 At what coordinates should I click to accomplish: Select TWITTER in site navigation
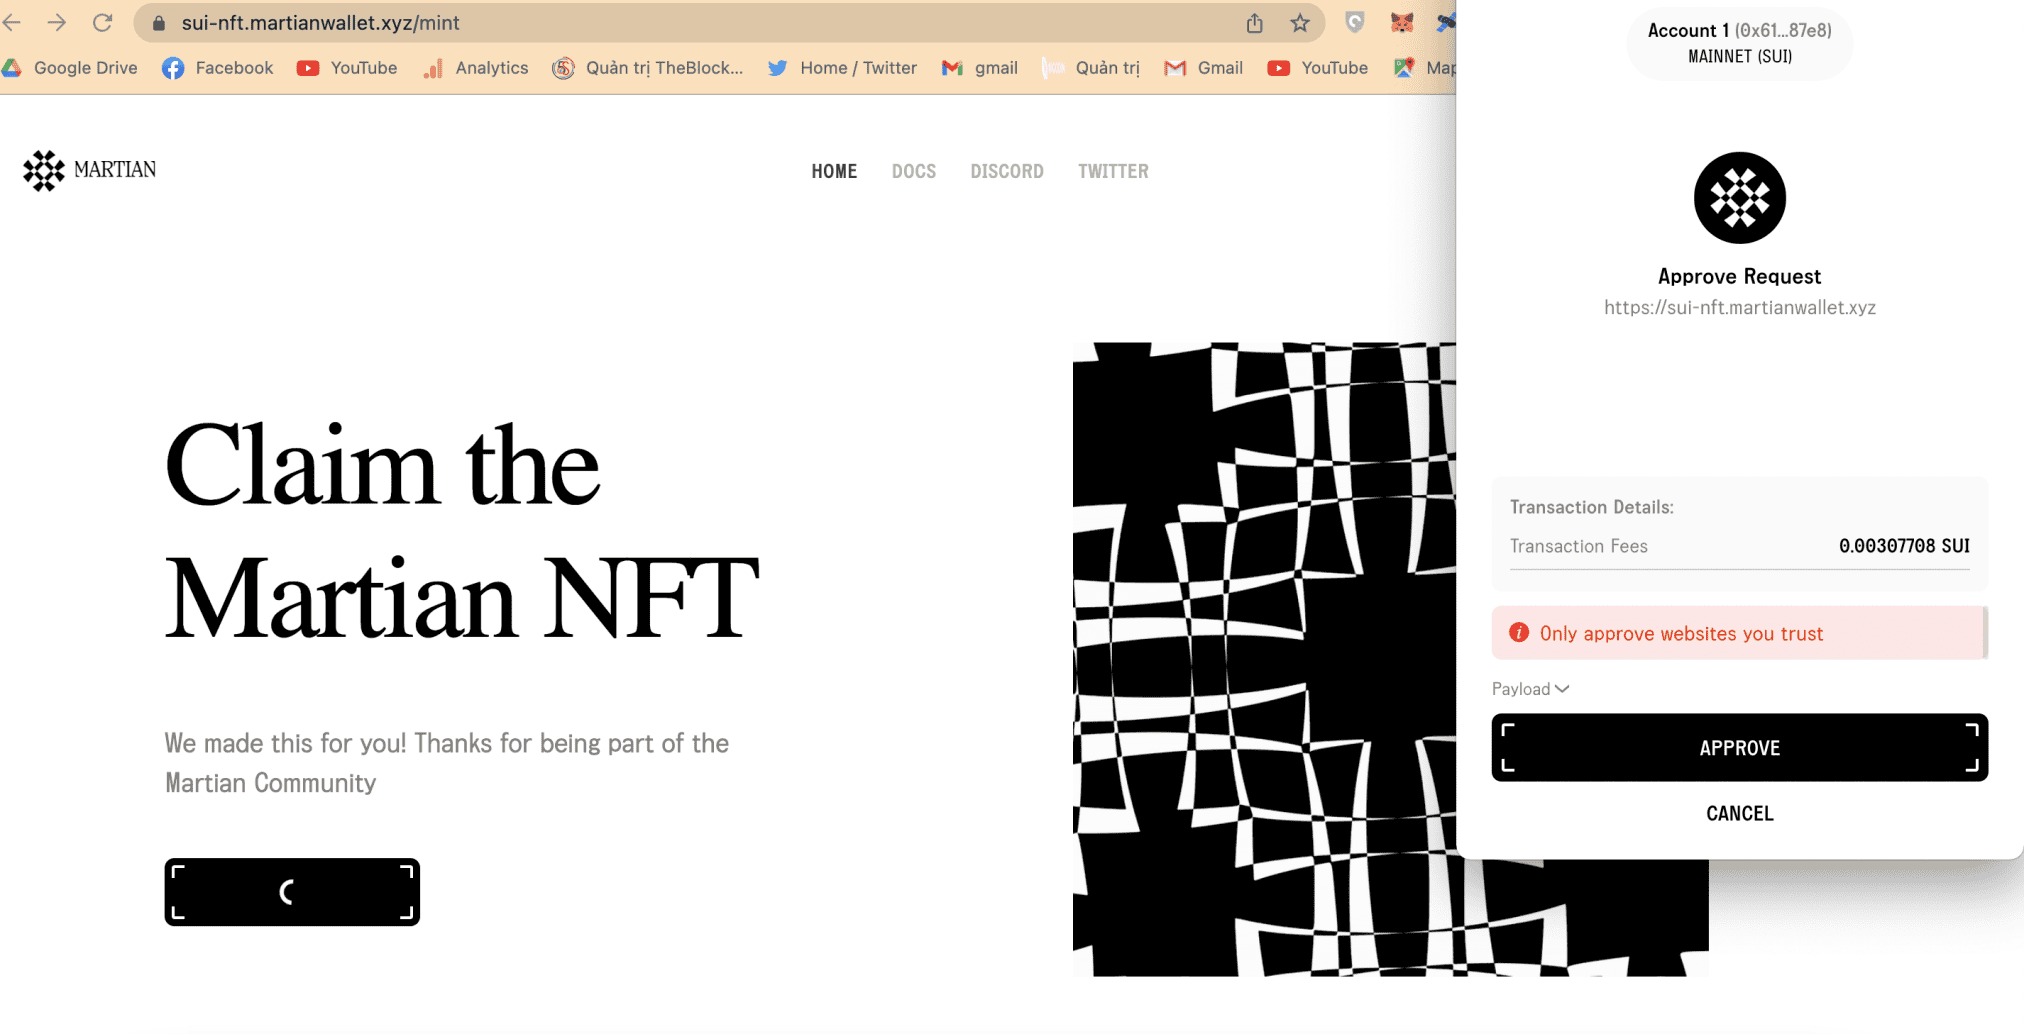pos(1113,171)
